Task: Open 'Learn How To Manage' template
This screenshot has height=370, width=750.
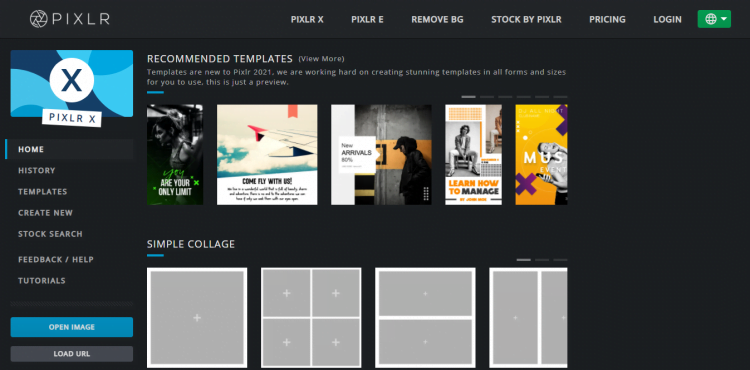Action: pos(474,154)
